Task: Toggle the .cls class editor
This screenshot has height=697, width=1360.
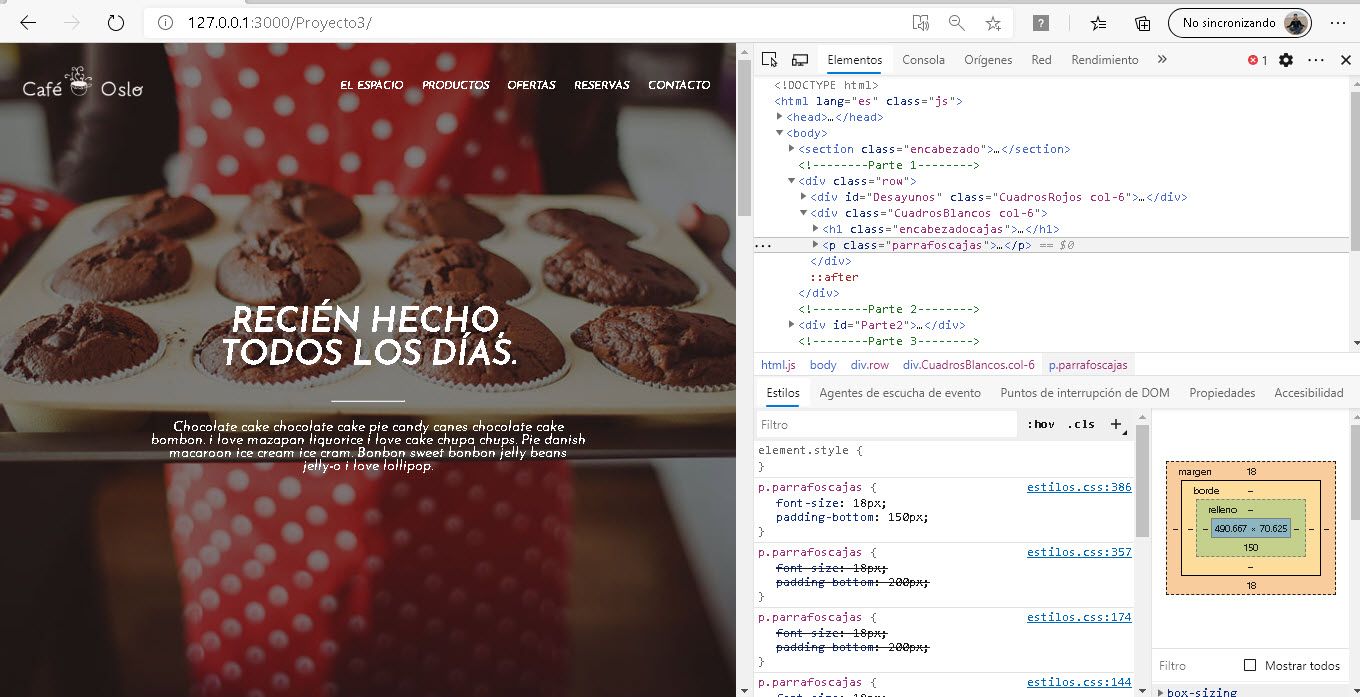Action: coord(1081,424)
